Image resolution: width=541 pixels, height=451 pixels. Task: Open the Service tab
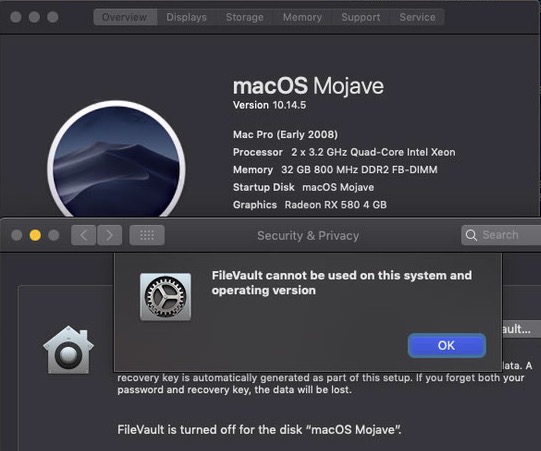pos(417,17)
